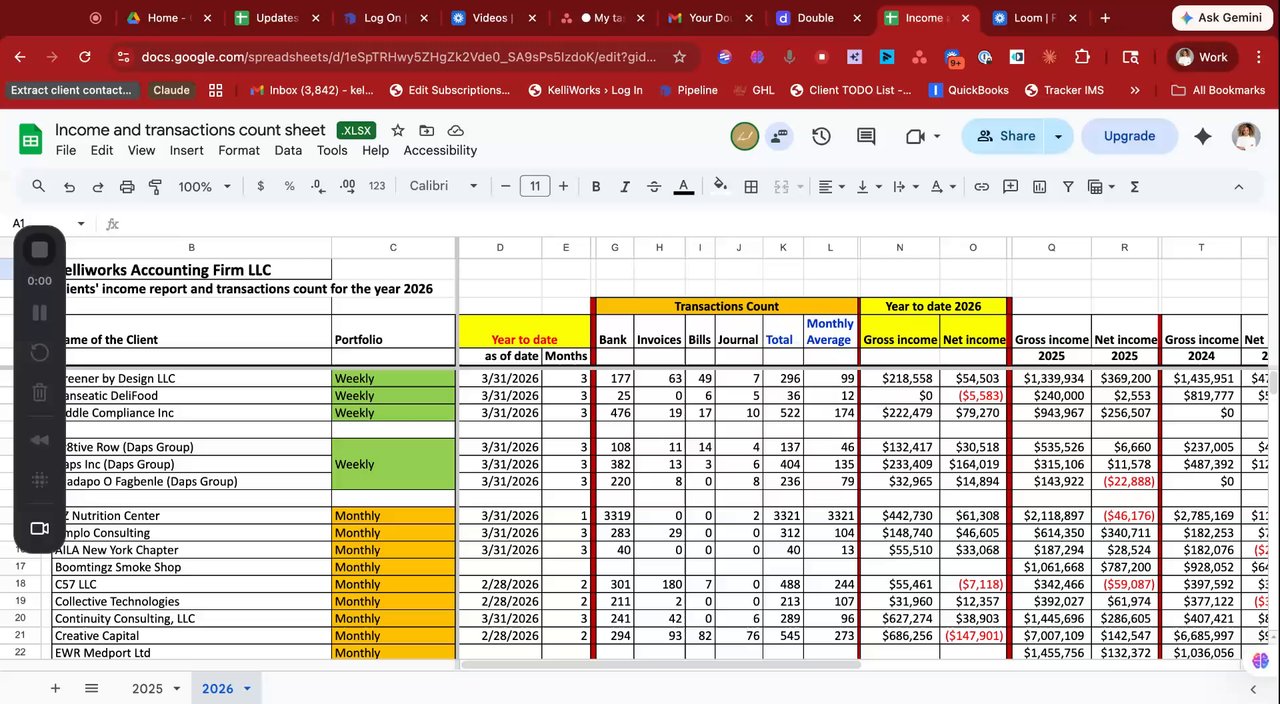This screenshot has width=1280, height=704.
Task: Open the fill color picker
Action: pos(720,186)
